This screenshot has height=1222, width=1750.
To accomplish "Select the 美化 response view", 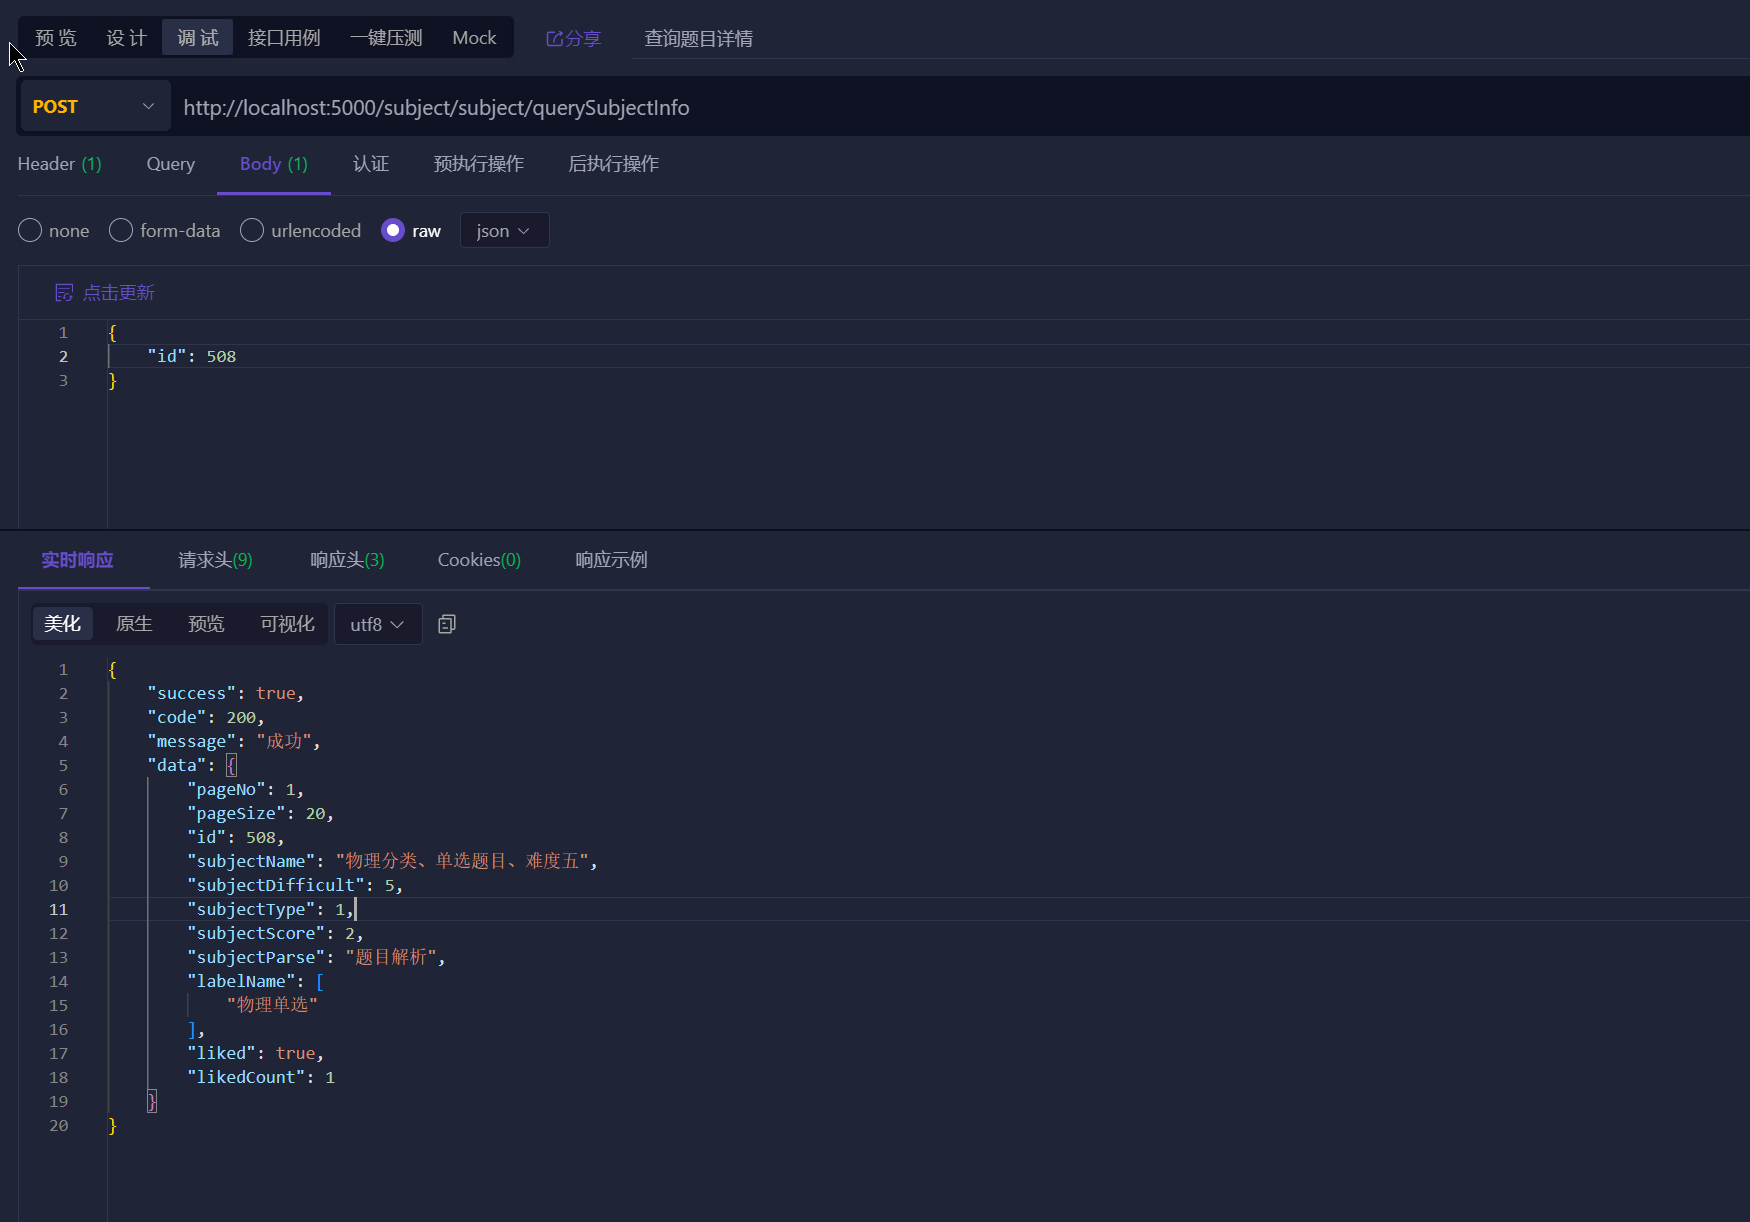I will click(x=62, y=624).
